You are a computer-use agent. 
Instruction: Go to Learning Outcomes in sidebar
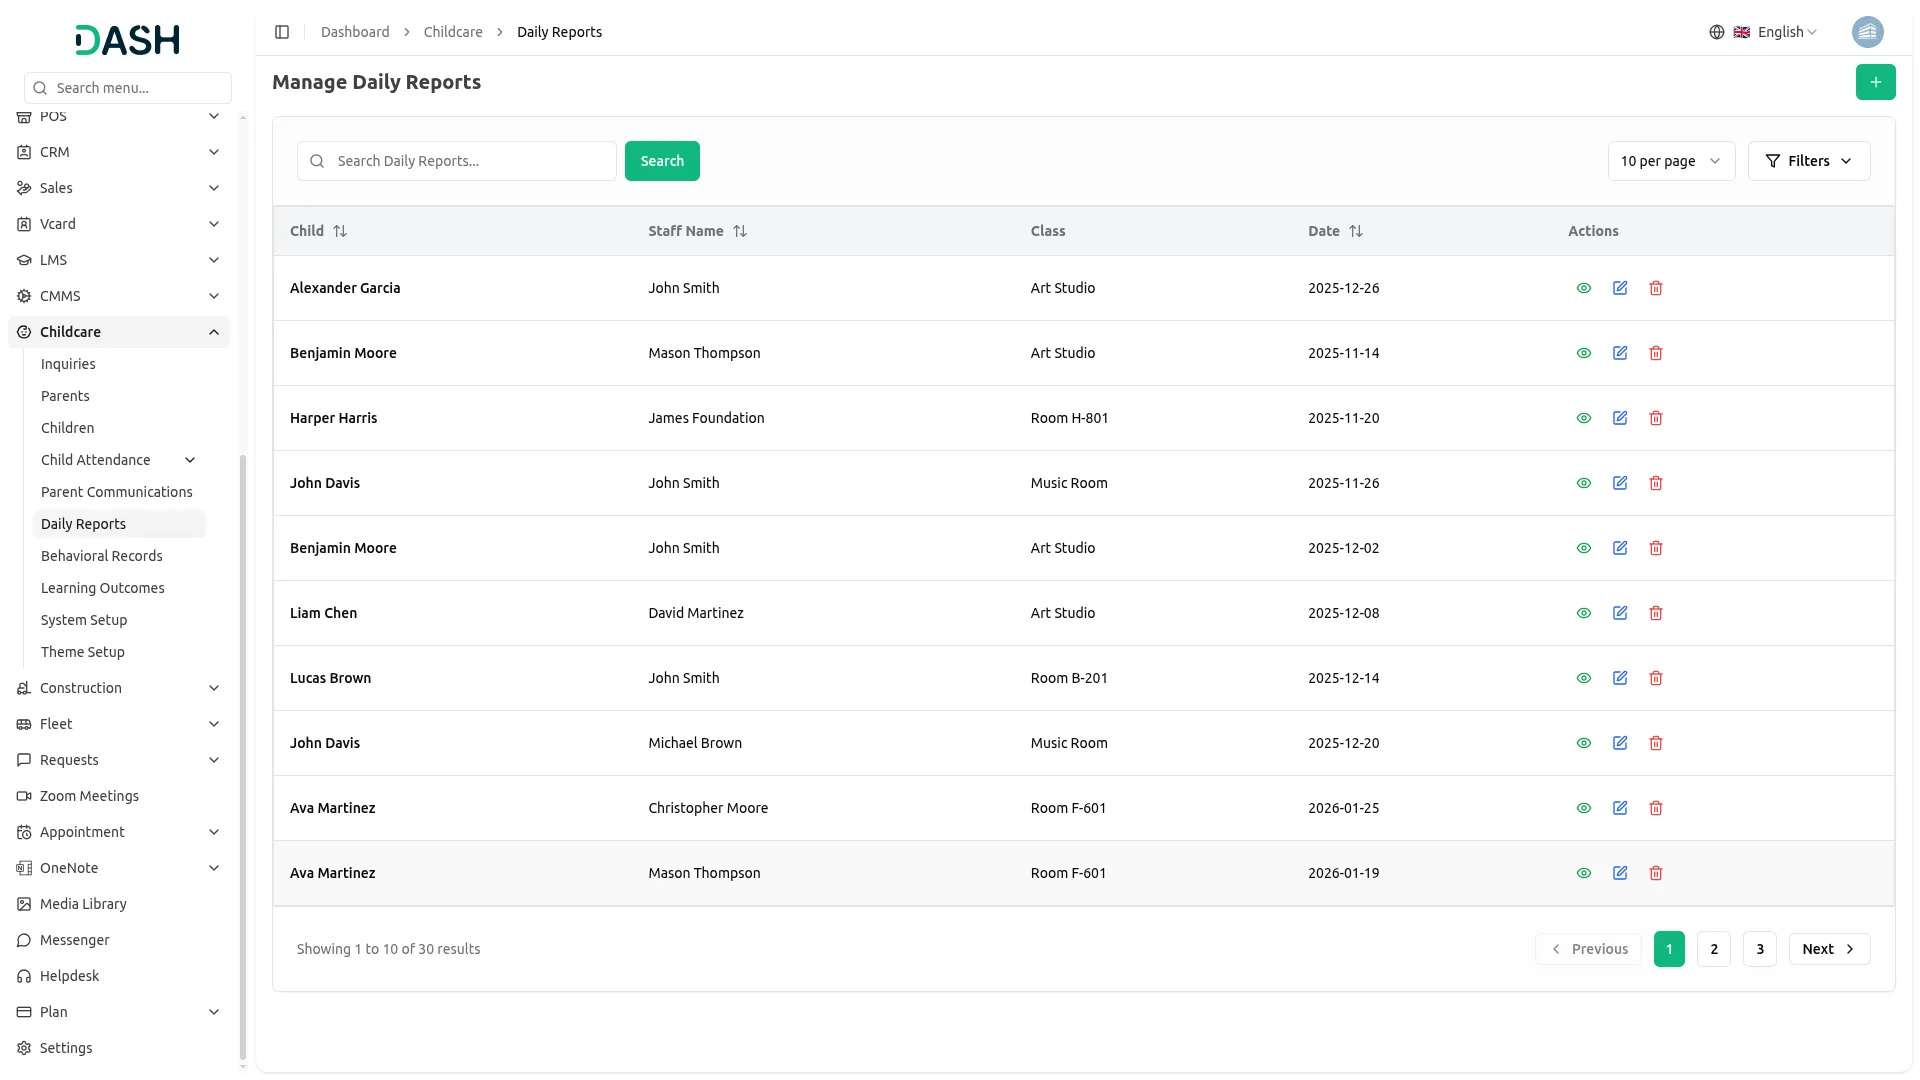coord(103,588)
